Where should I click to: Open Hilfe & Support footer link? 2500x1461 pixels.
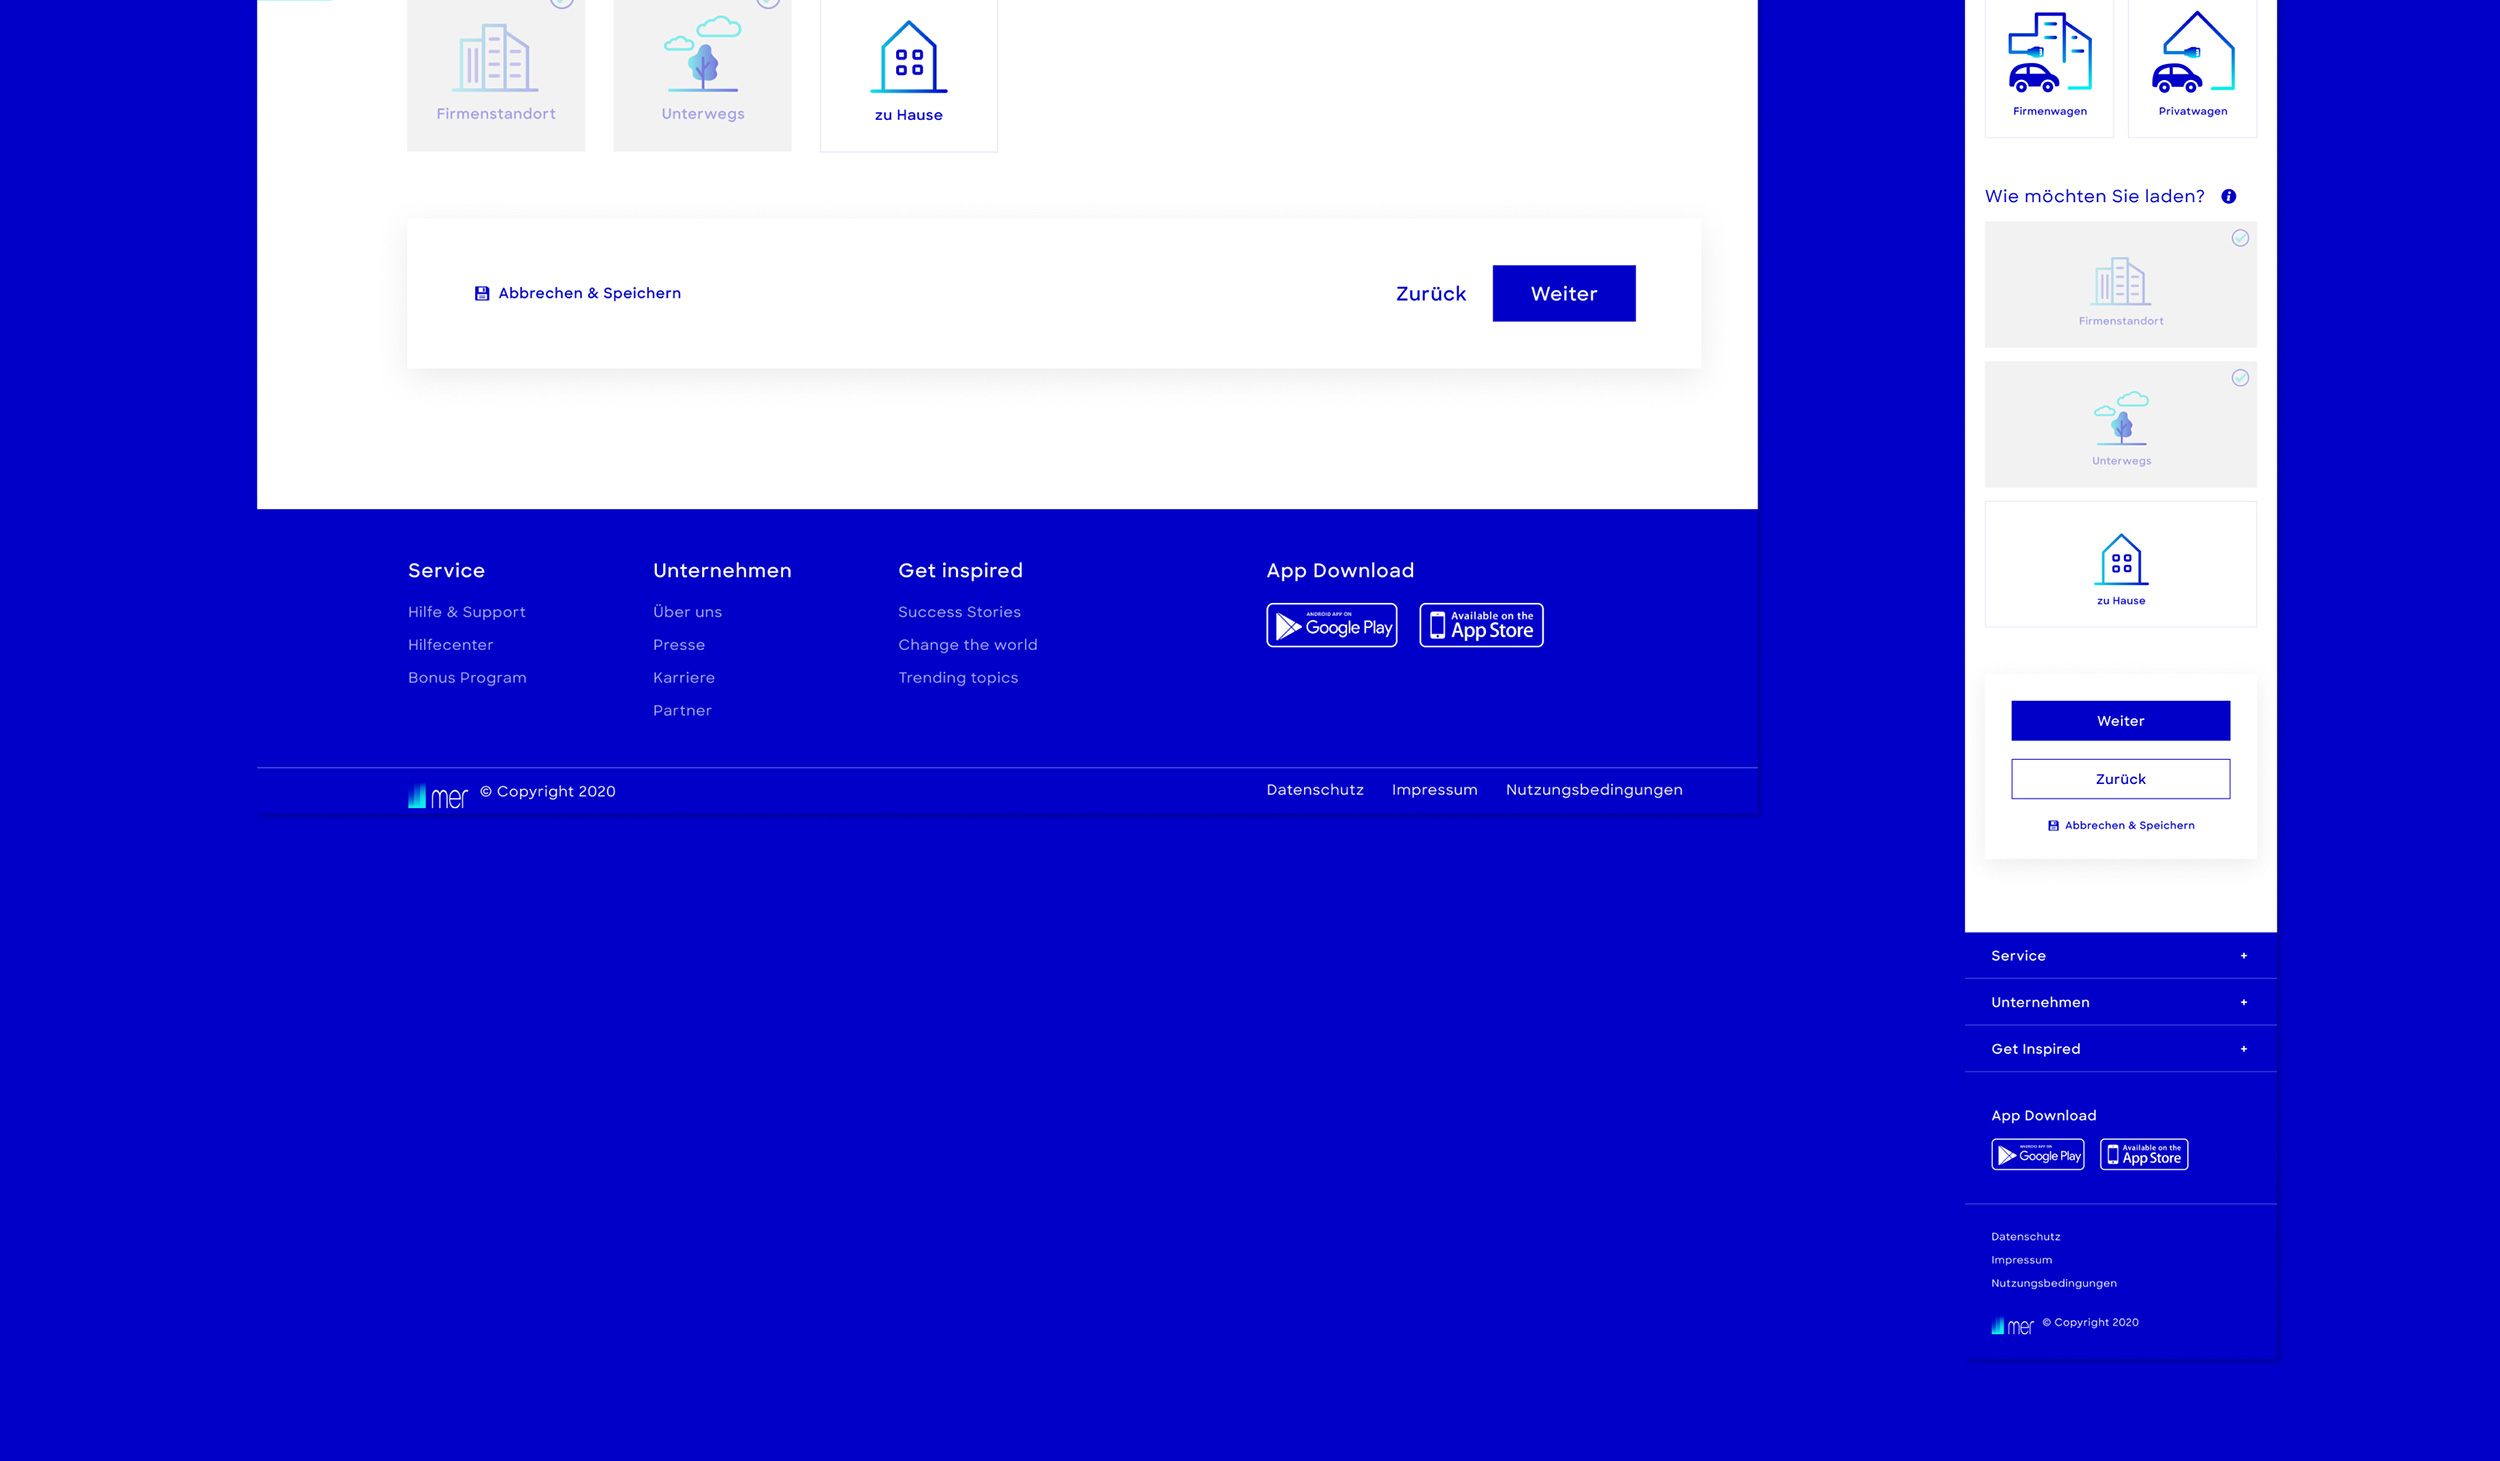pos(466,612)
